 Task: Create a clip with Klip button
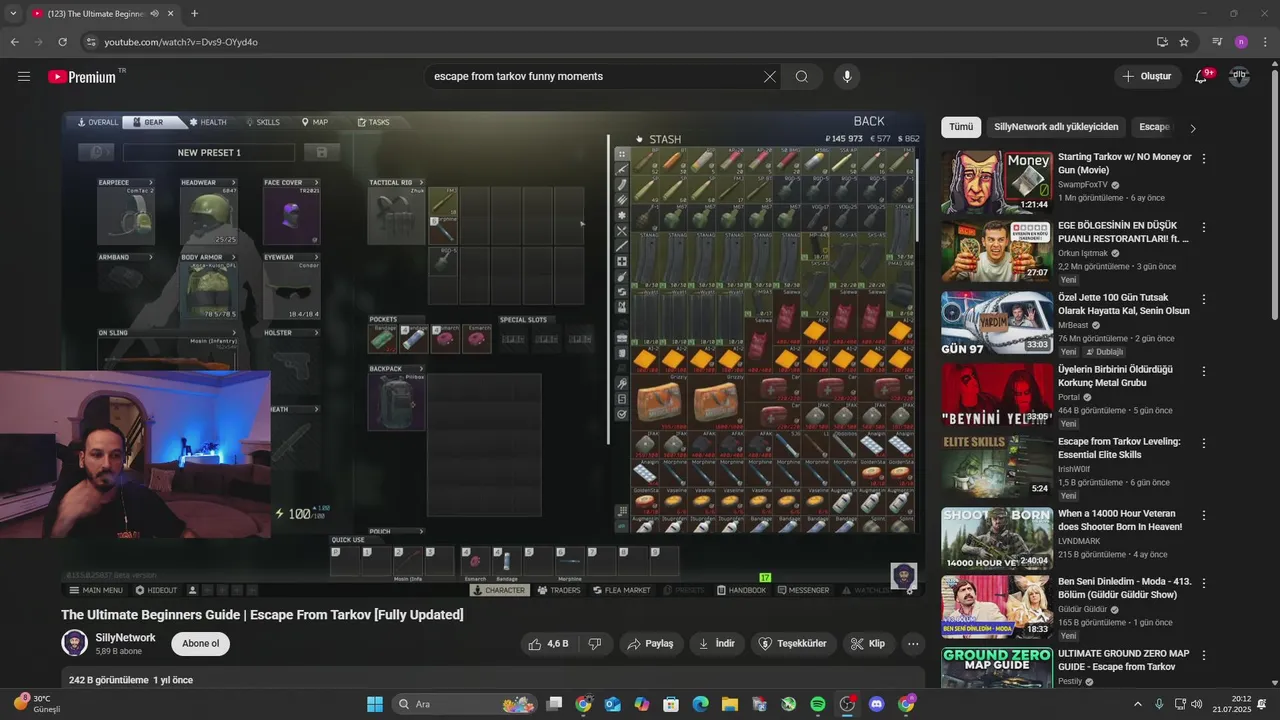tap(868, 644)
